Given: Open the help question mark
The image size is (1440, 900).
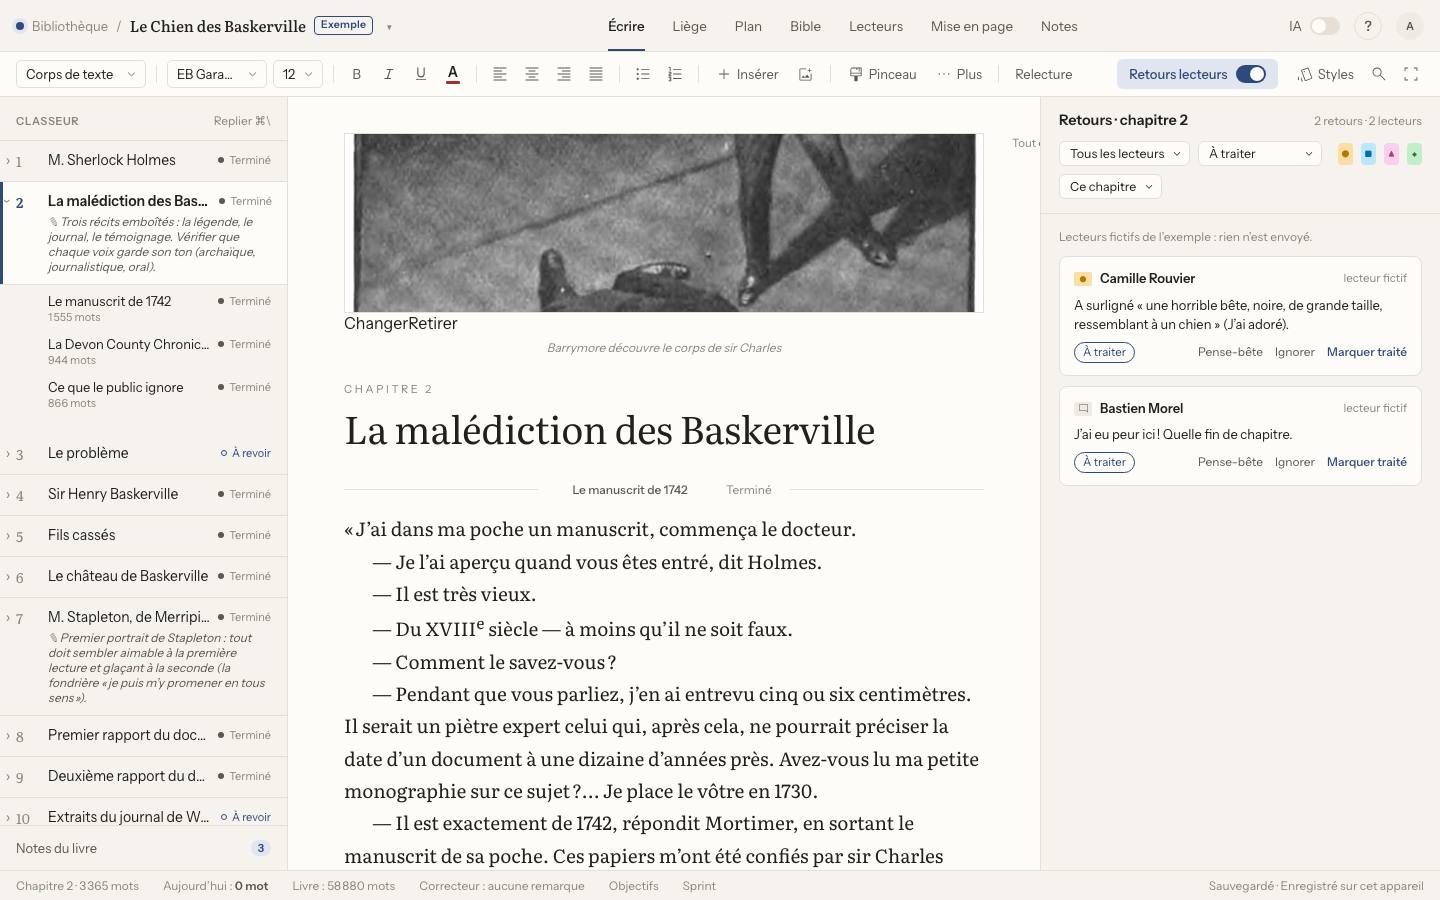Looking at the screenshot, I should click(1368, 26).
